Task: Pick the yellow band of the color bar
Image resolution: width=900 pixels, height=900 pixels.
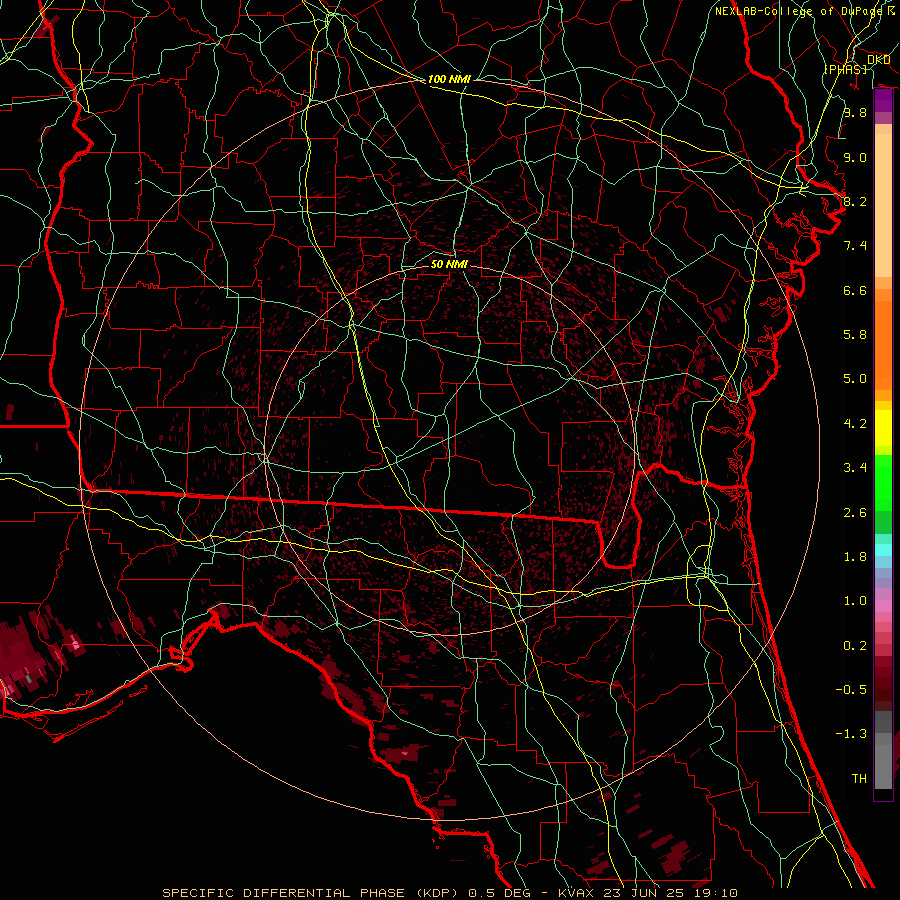Action: [883, 428]
